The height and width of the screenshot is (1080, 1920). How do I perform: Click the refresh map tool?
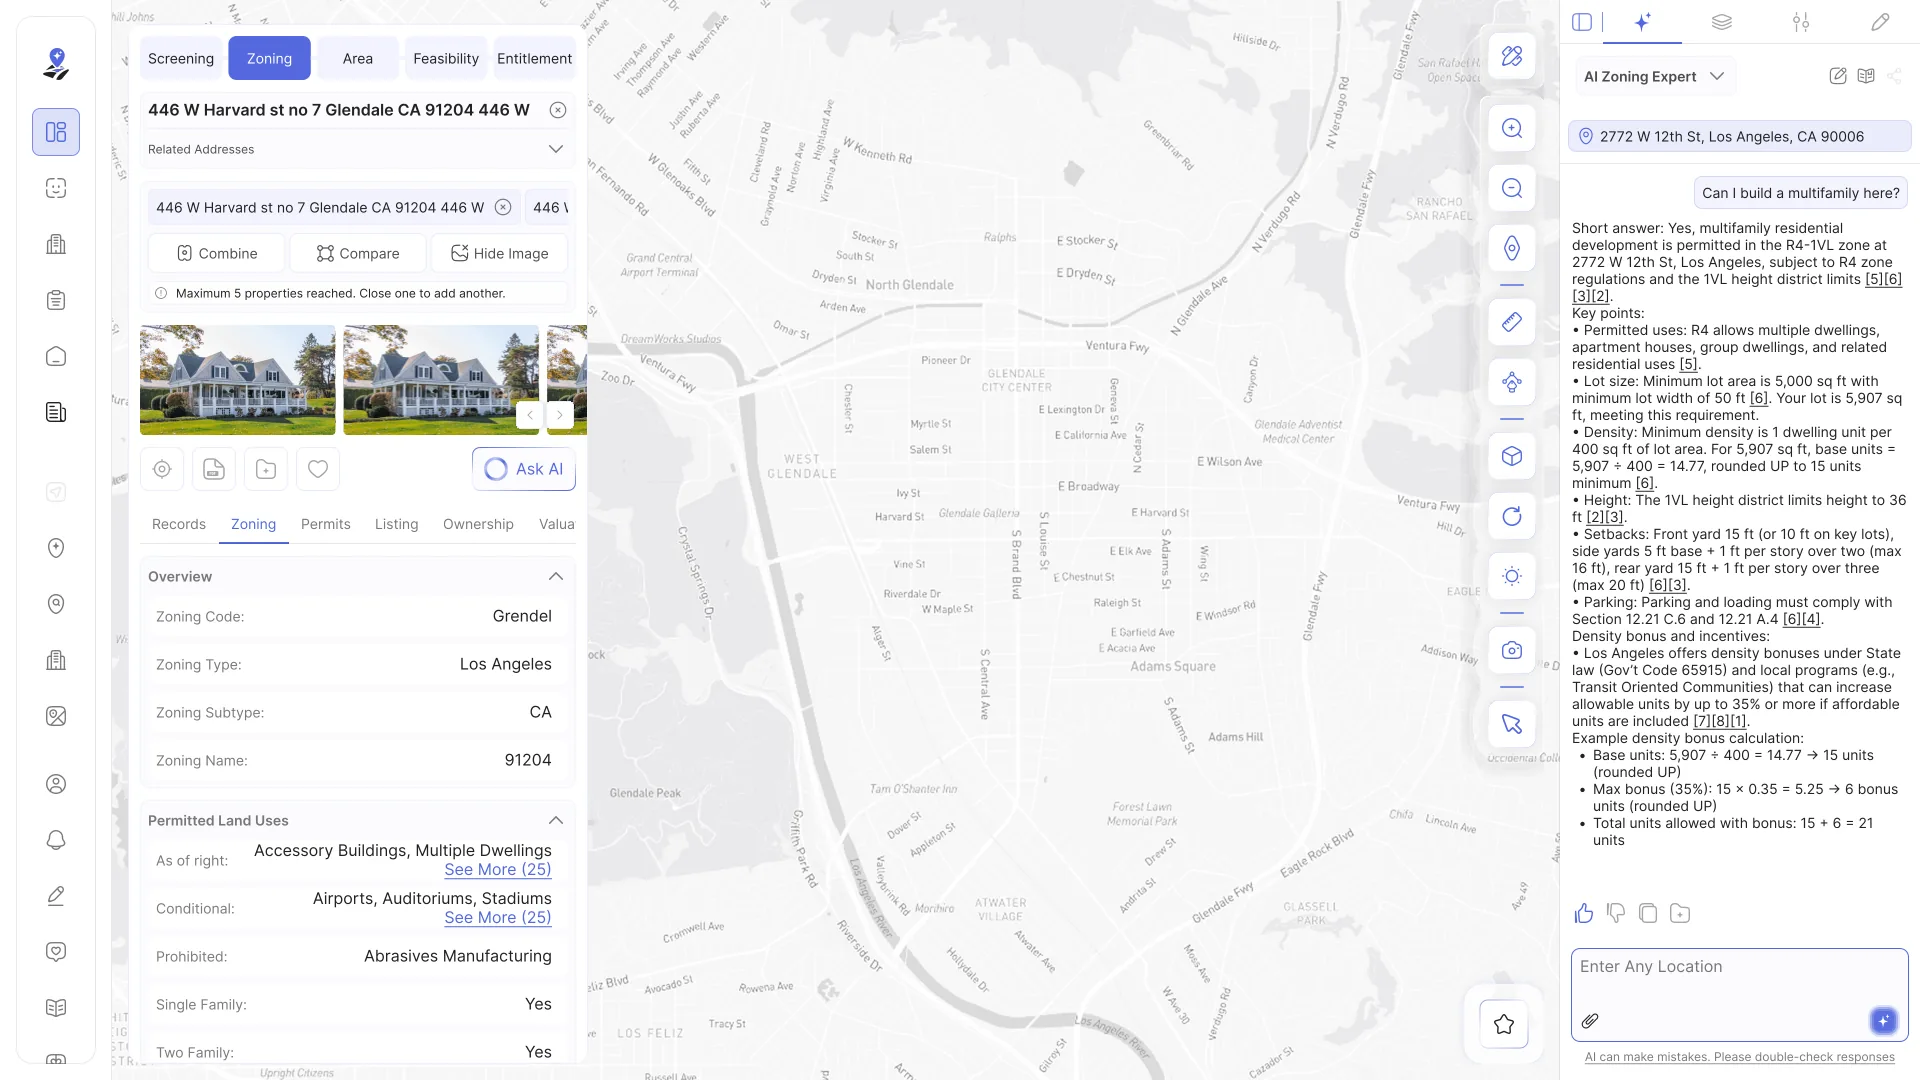pyautogui.click(x=1512, y=516)
